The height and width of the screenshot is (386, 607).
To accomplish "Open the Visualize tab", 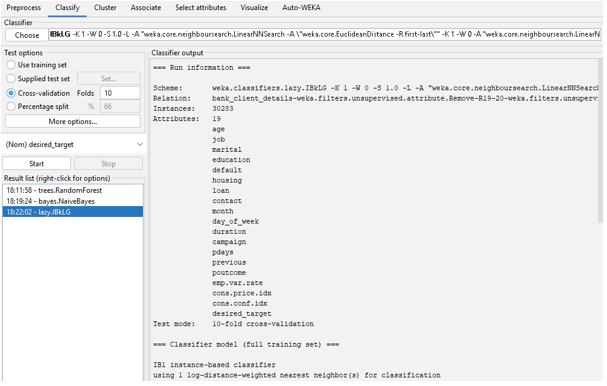I will 254,8.
